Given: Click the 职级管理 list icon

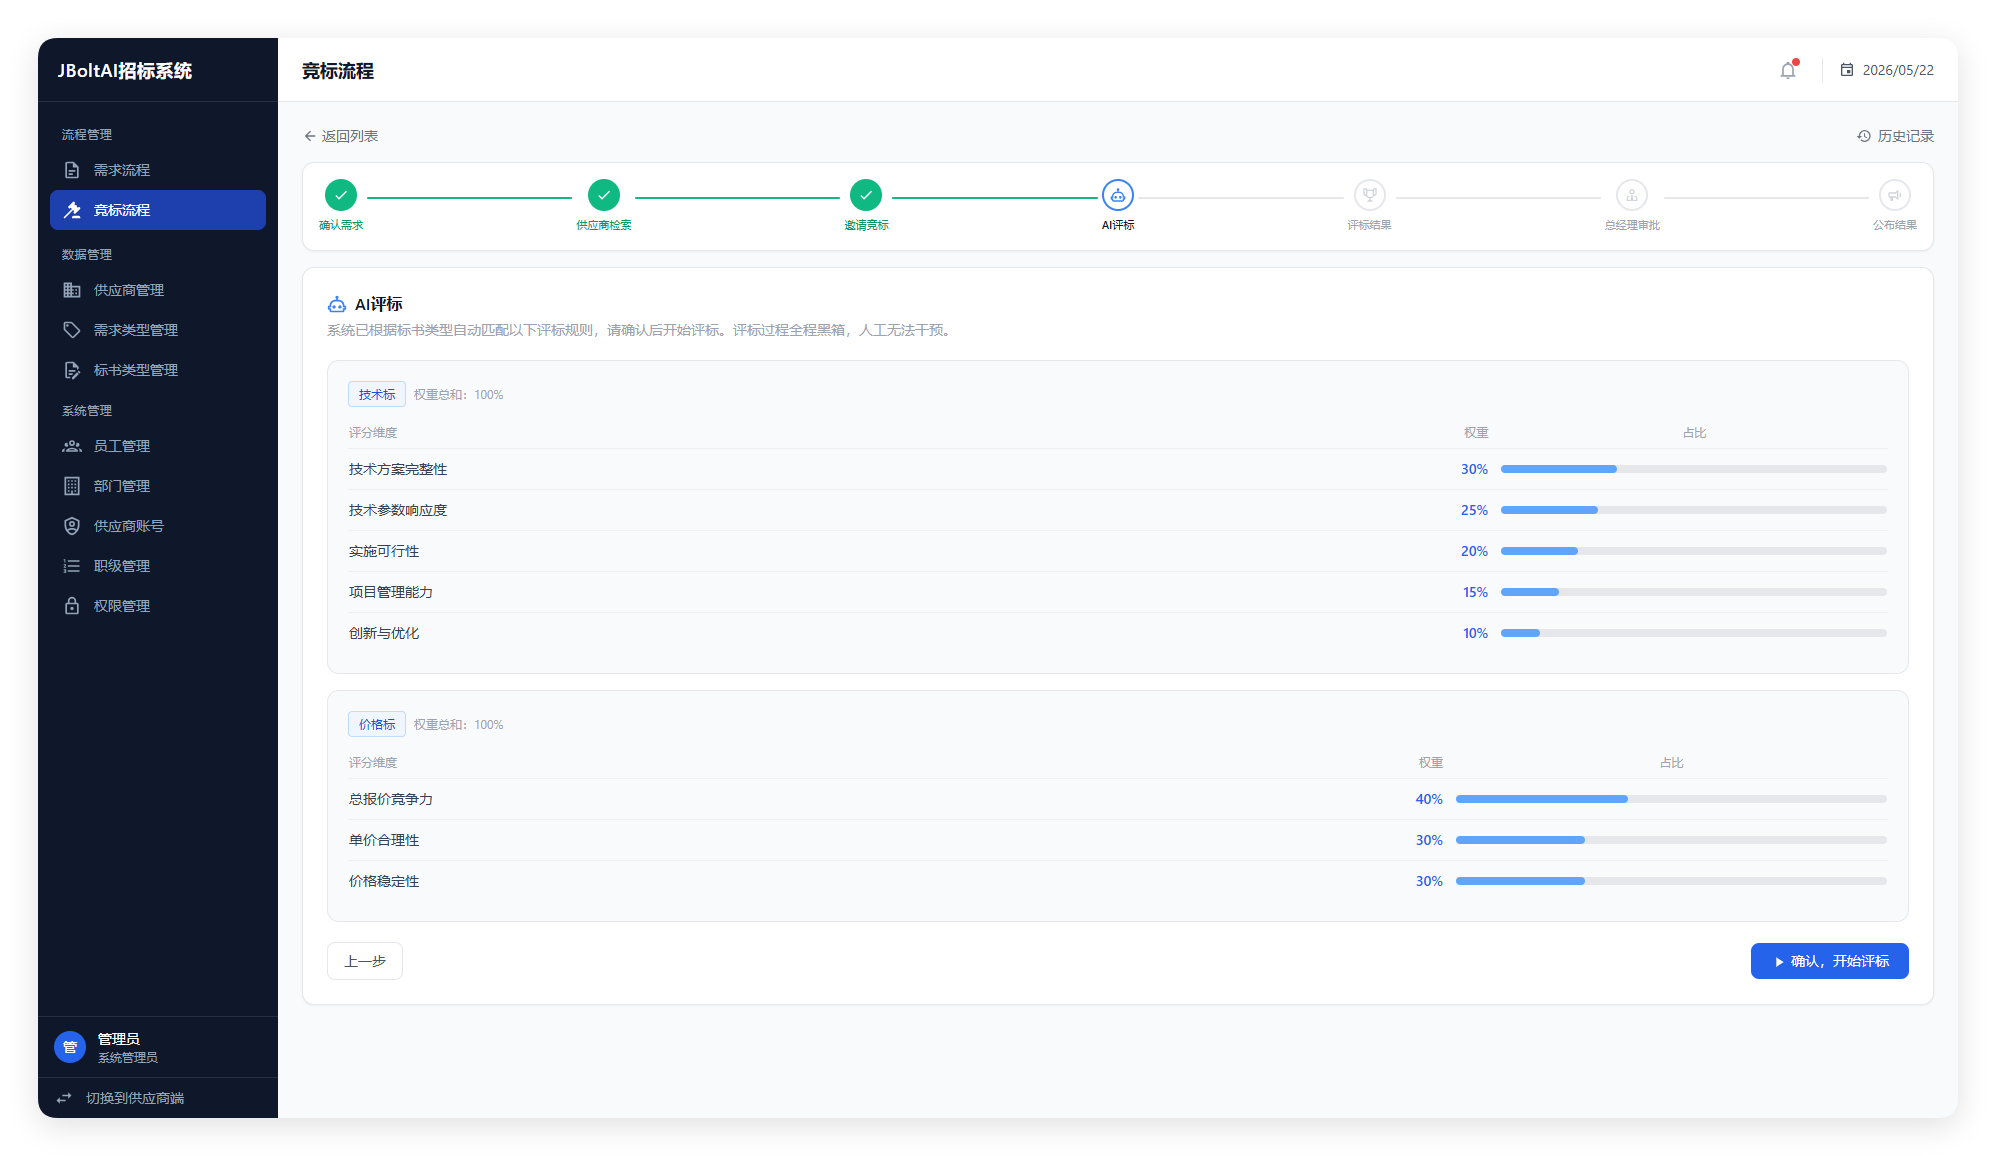Looking at the screenshot, I should 72,566.
